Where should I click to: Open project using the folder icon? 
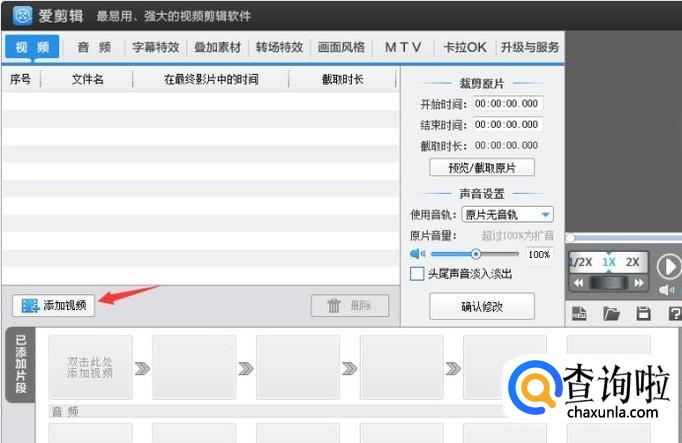point(611,313)
